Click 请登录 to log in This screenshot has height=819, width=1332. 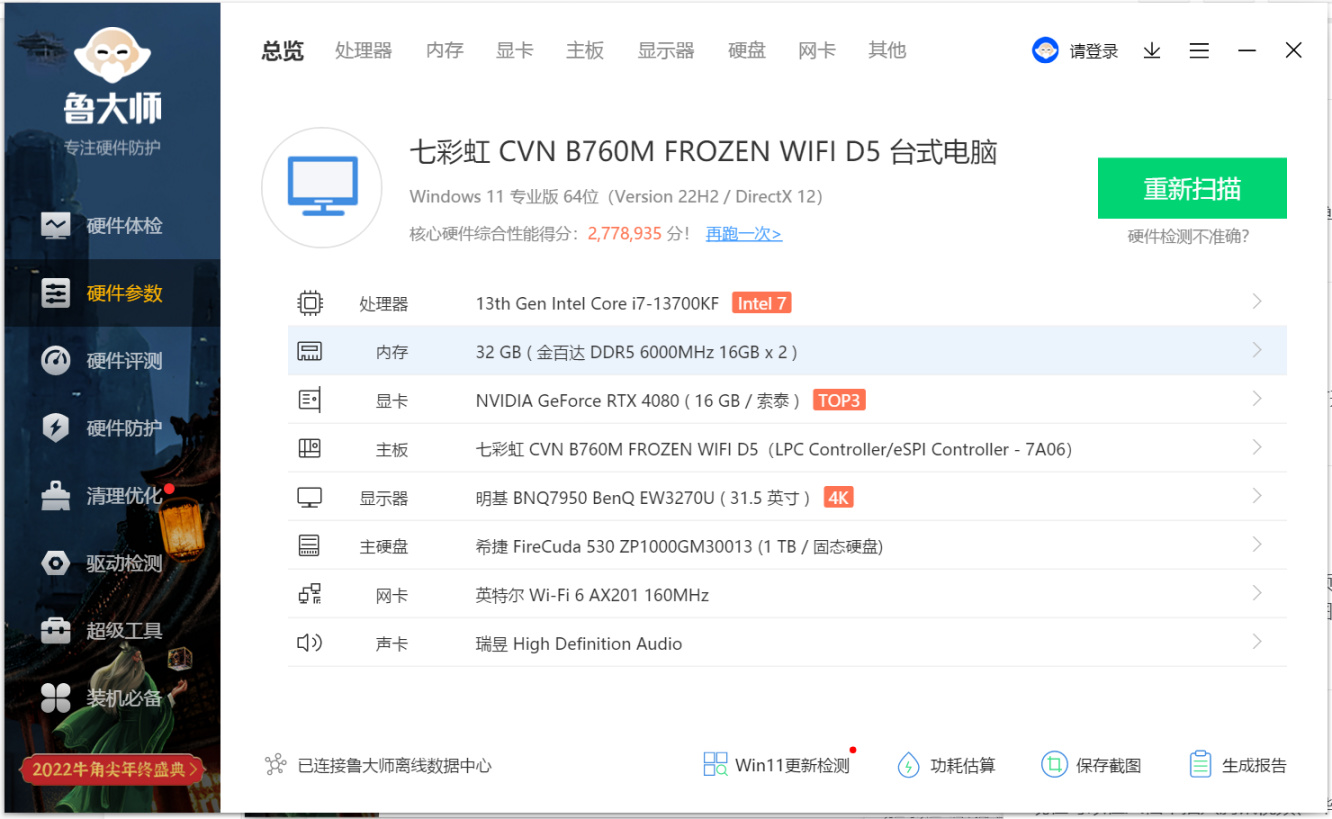(x=1094, y=51)
